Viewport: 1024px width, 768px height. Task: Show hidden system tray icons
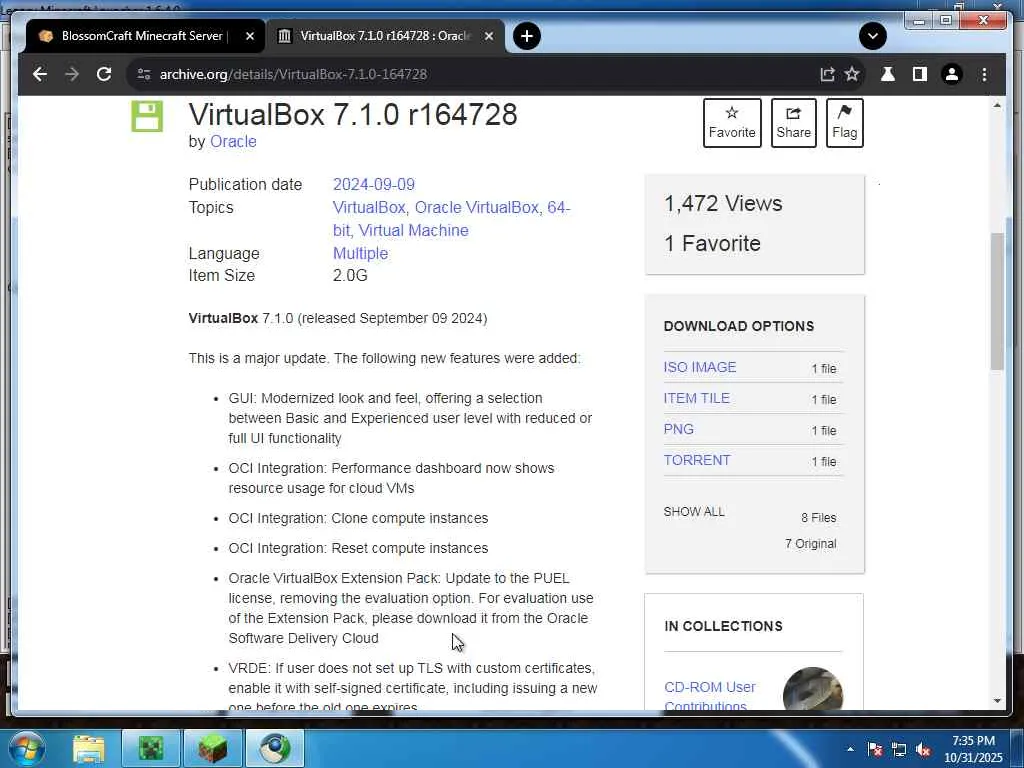pyautogui.click(x=850, y=749)
